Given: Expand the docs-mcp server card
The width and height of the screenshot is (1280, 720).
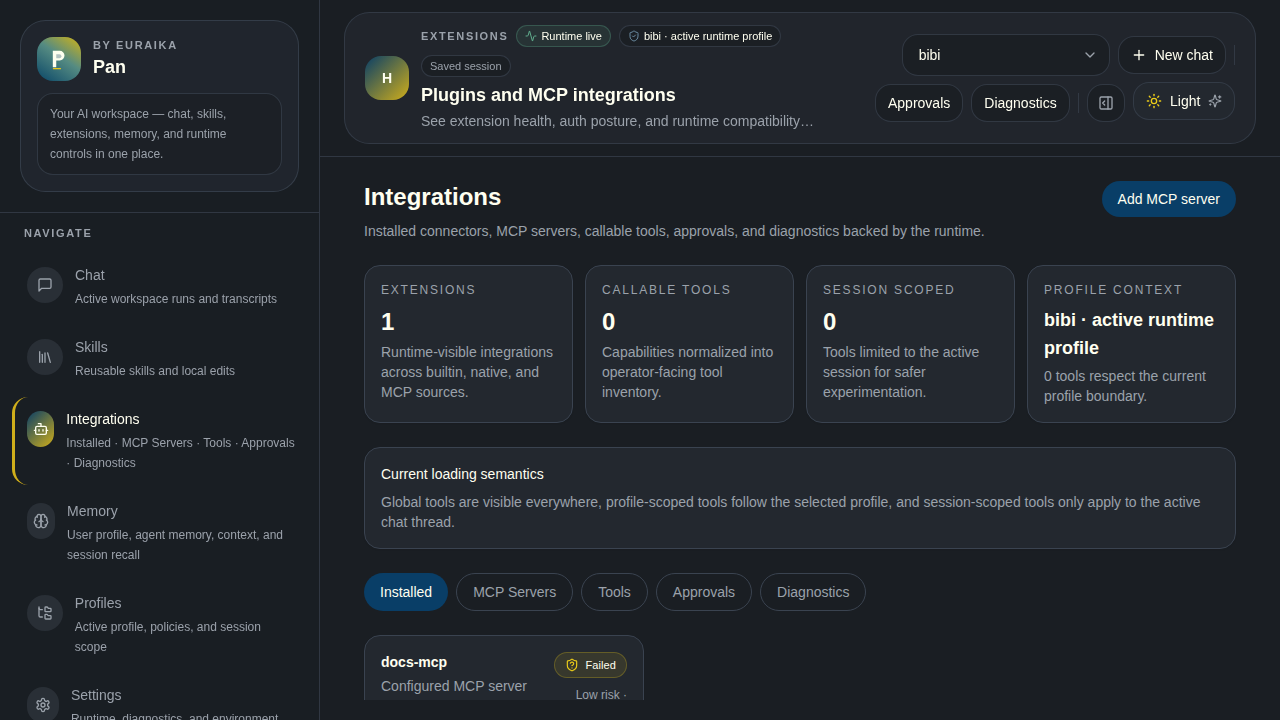Looking at the screenshot, I should pos(504,672).
